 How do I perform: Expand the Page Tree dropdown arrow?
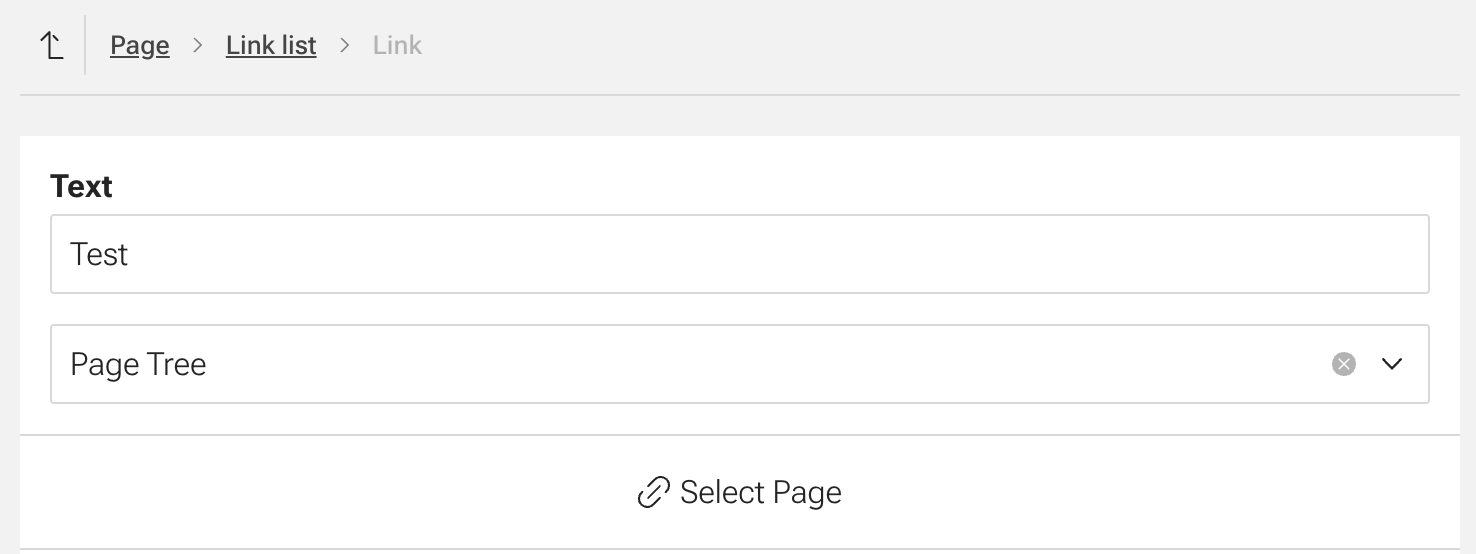[x=1392, y=364]
